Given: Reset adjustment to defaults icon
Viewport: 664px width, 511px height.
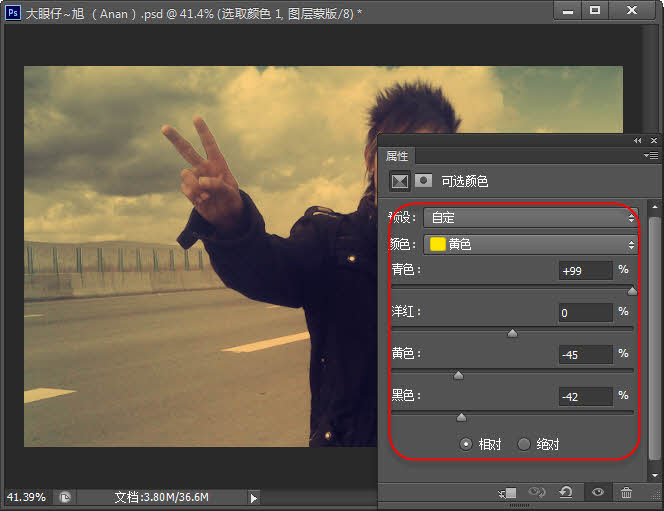Looking at the screenshot, I should tap(568, 492).
